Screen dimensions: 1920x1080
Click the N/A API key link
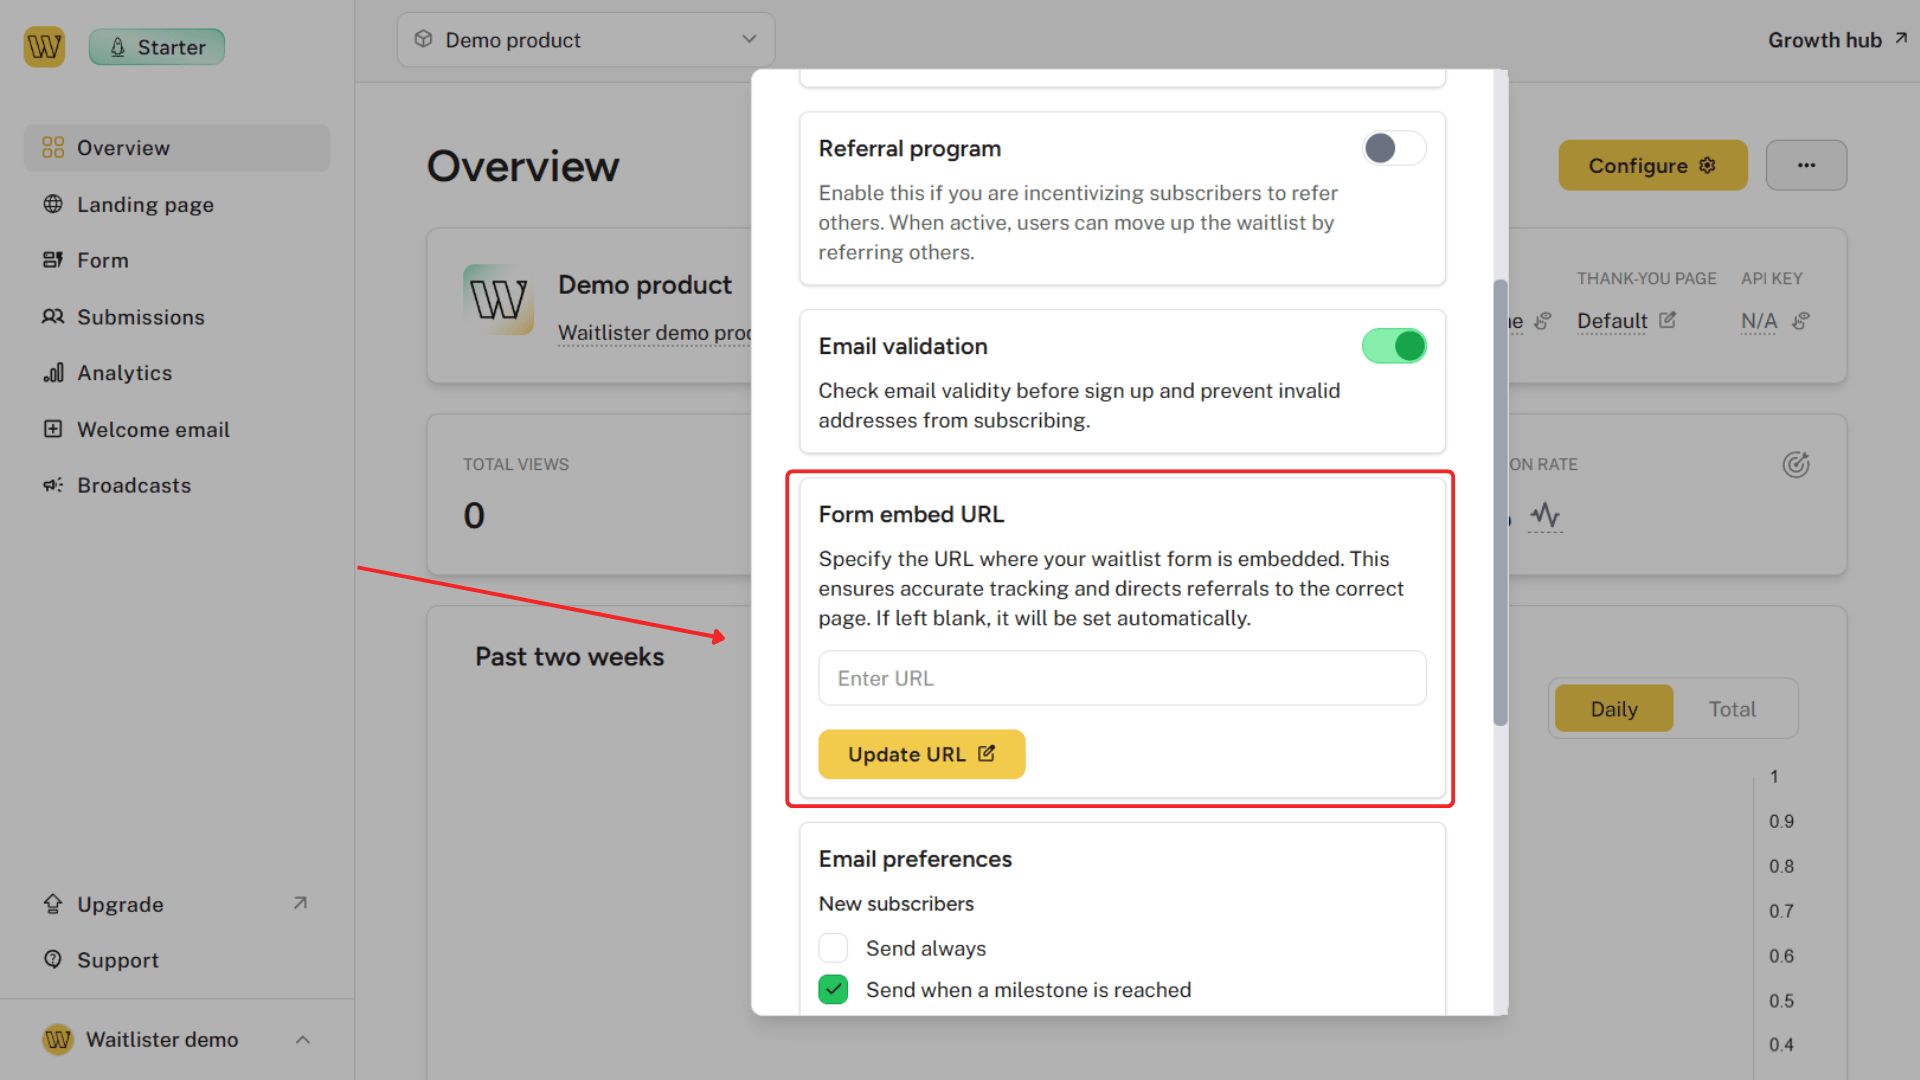pos(1759,321)
